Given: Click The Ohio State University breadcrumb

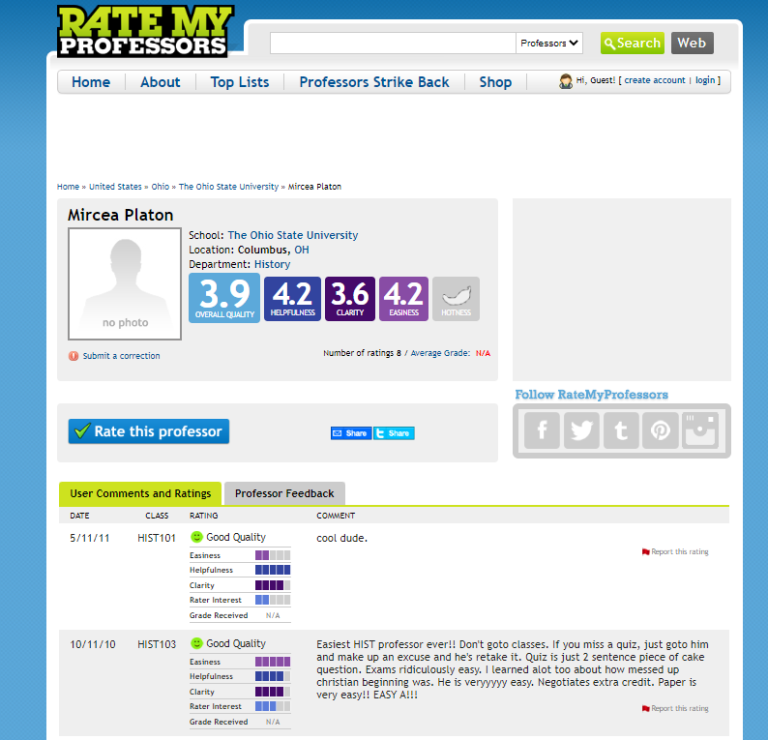Looking at the screenshot, I should (228, 187).
